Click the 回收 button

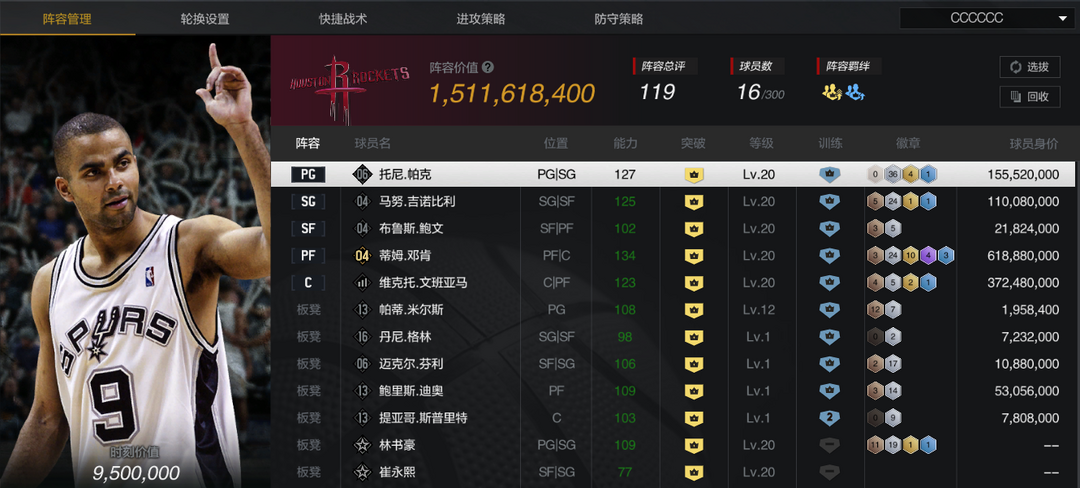(x=1030, y=96)
